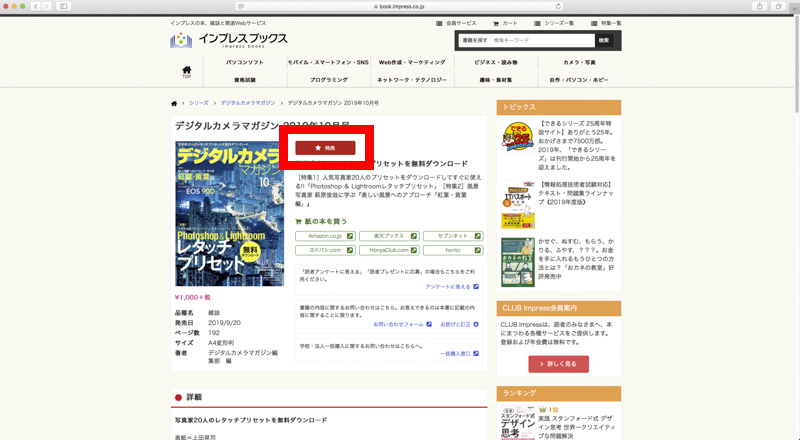Screen dimensions: 800x440
Task: Click icon beside アンケートに答える
Action: [476, 287]
